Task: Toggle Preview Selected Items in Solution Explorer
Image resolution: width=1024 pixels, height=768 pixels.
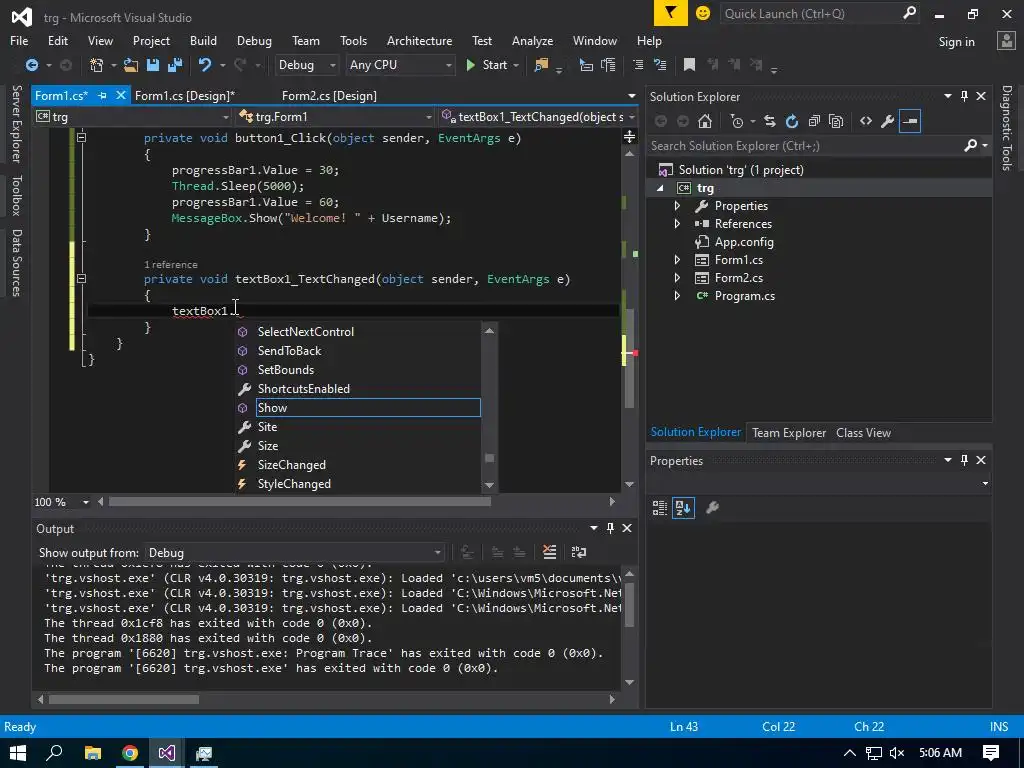Action: click(910, 121)
